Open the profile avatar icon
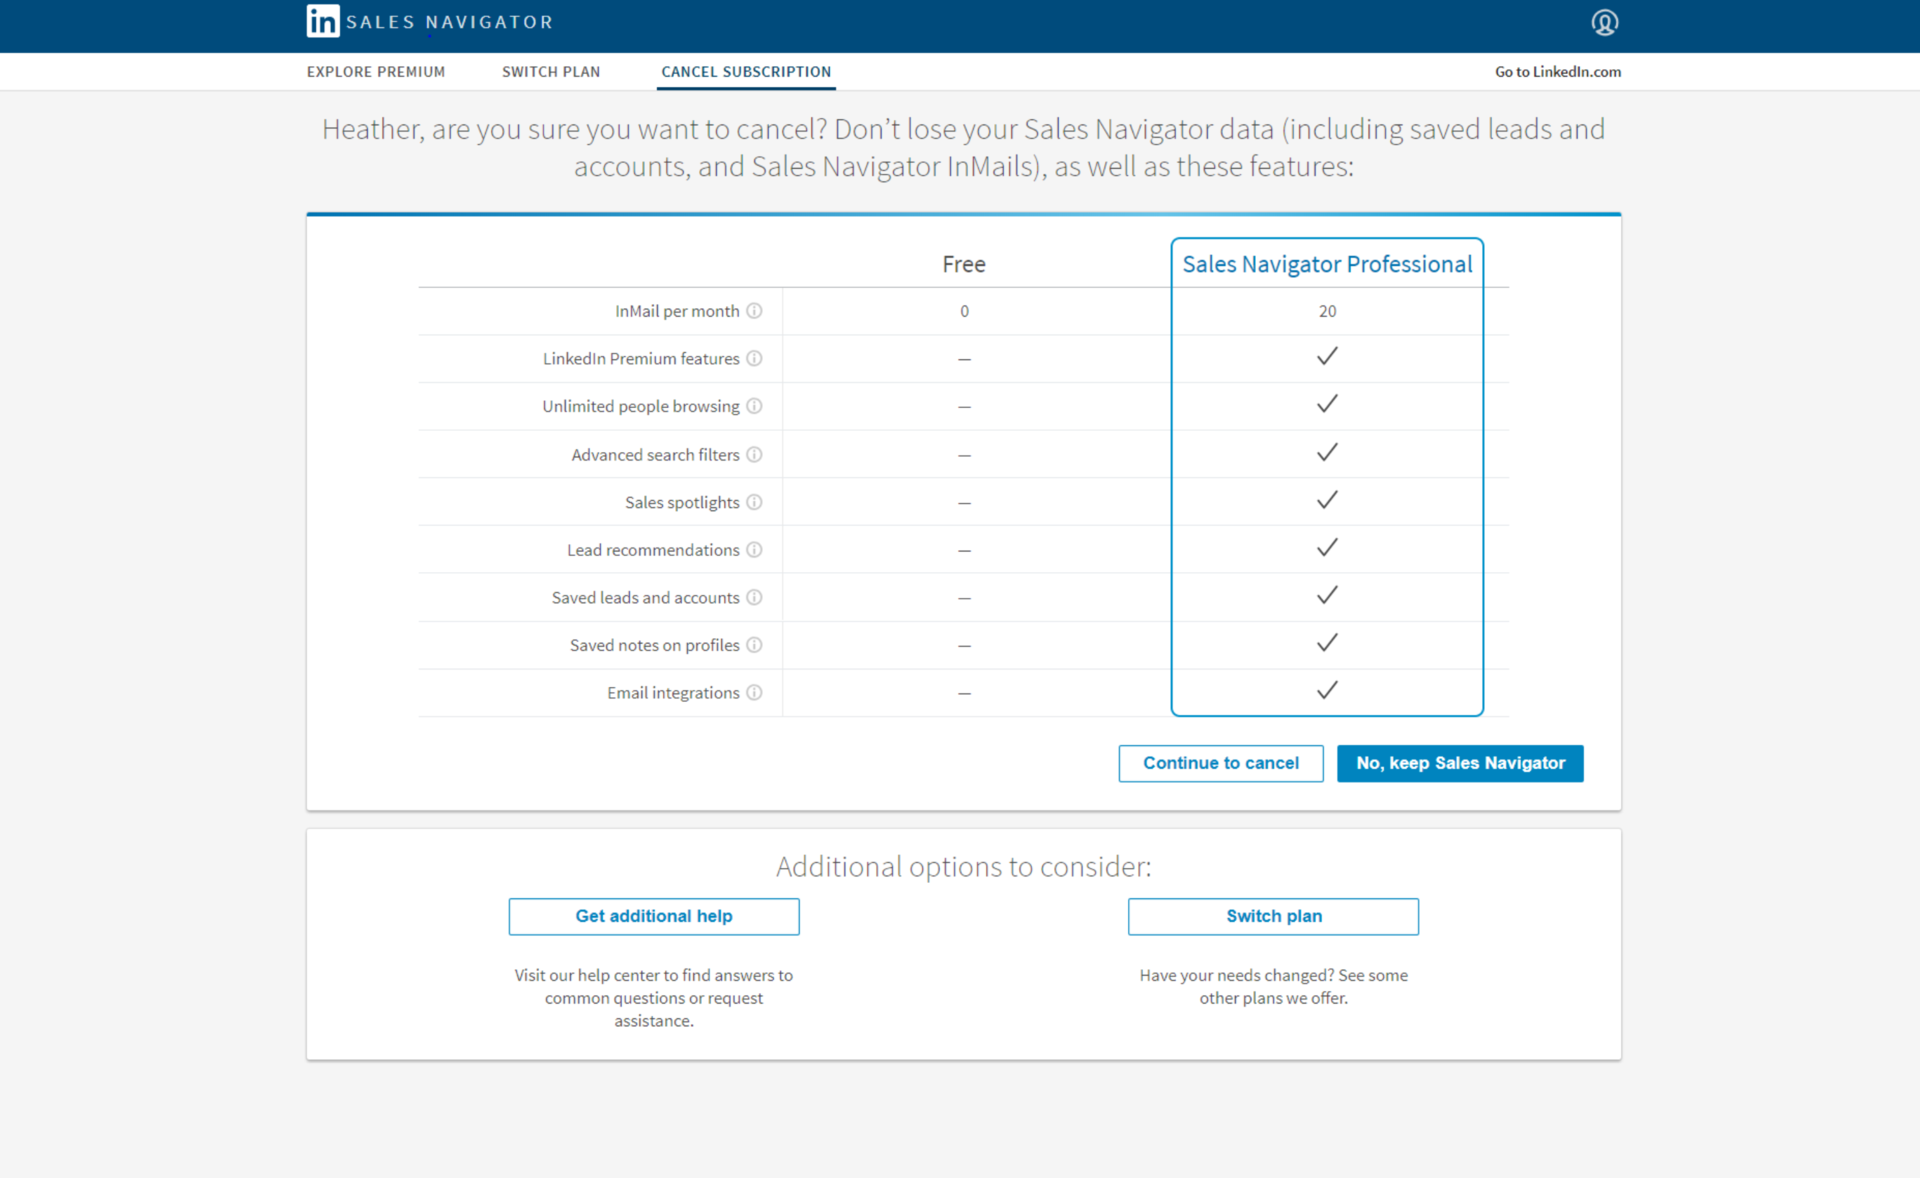The width and height of the screenshot is (1920, 1178). 1604,22
